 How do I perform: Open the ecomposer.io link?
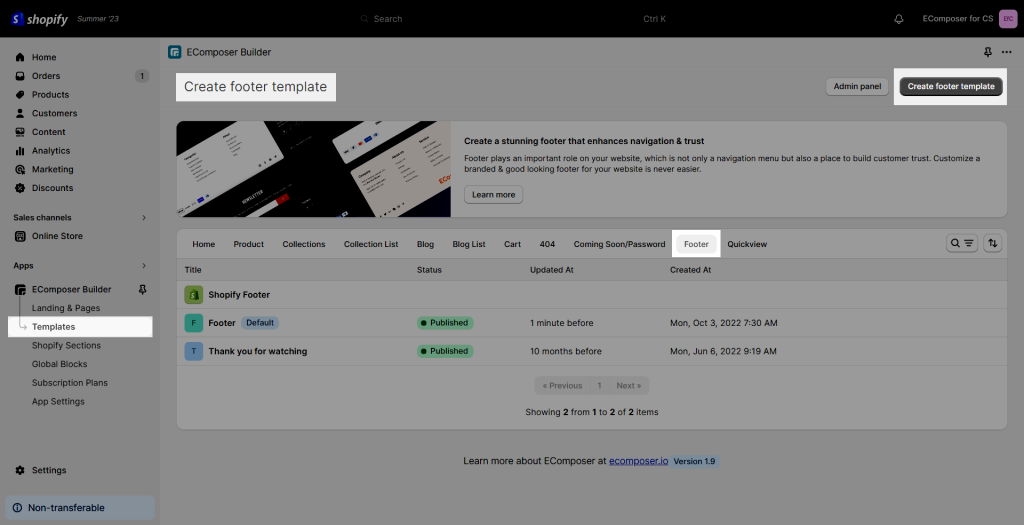639,461
